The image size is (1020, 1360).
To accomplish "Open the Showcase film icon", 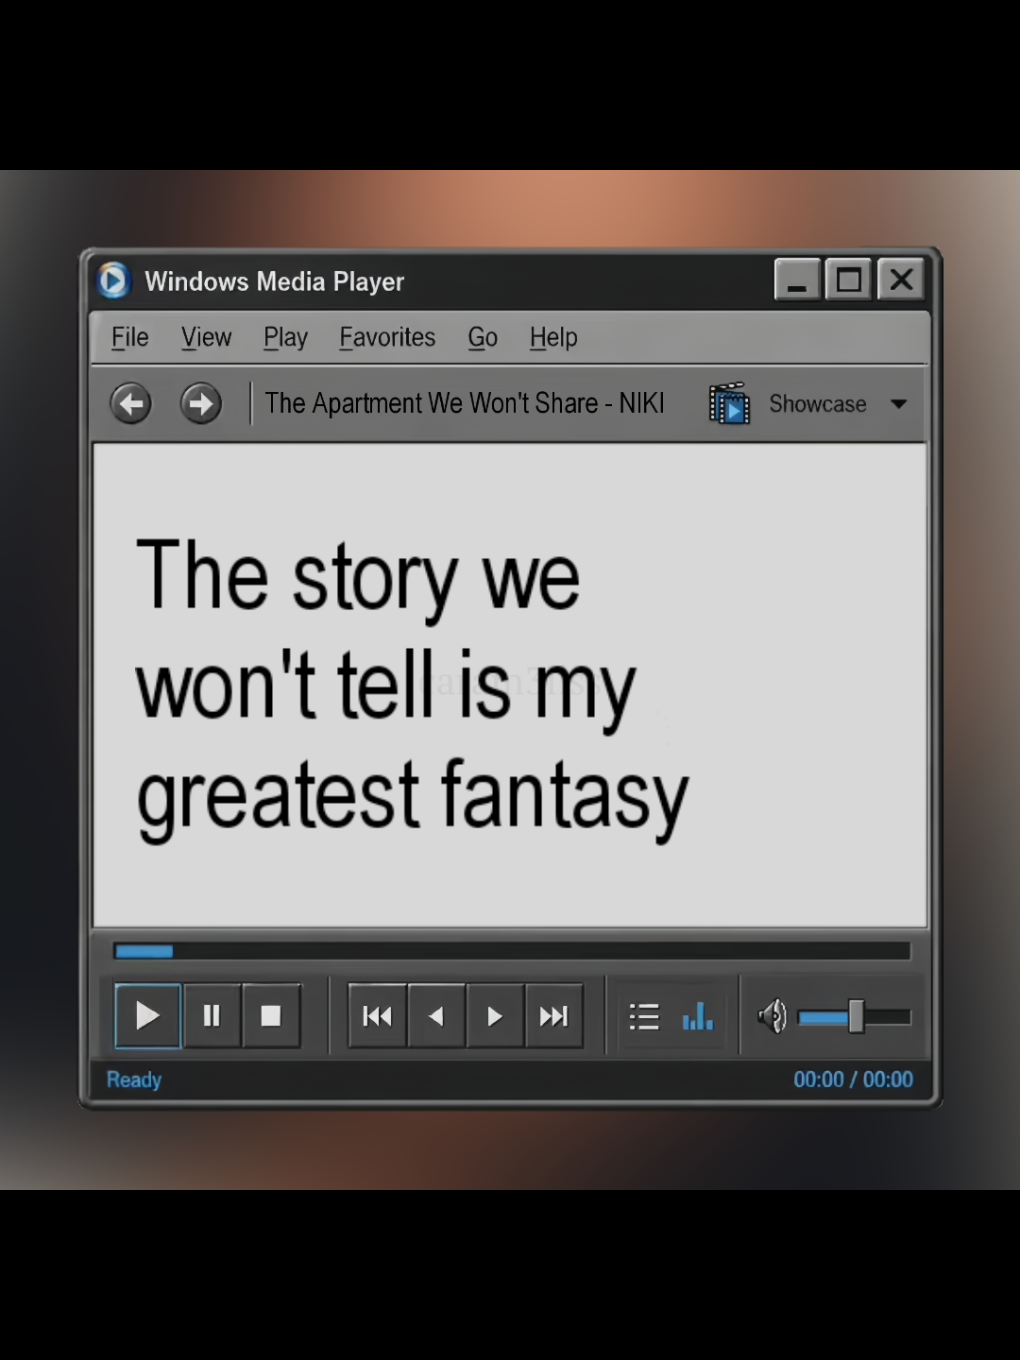I will click(729, 403).
